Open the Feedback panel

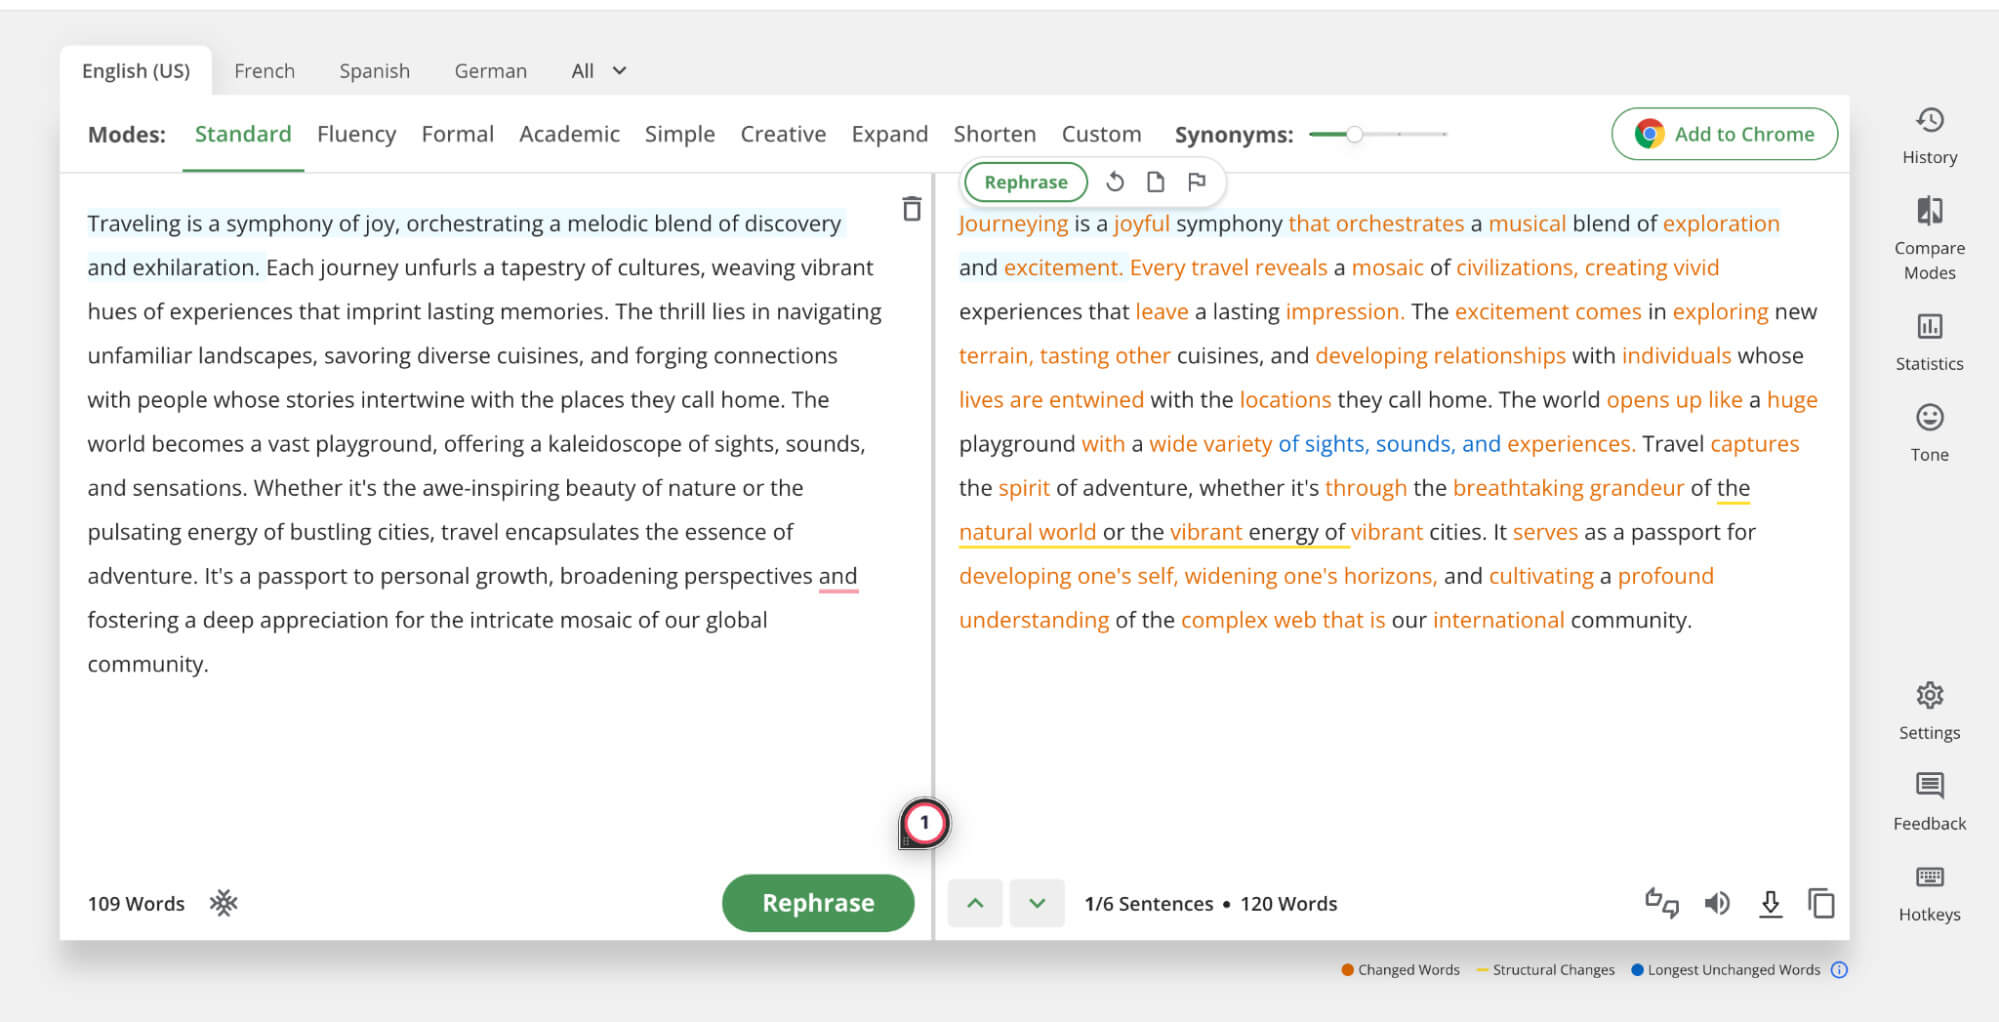1929,802
